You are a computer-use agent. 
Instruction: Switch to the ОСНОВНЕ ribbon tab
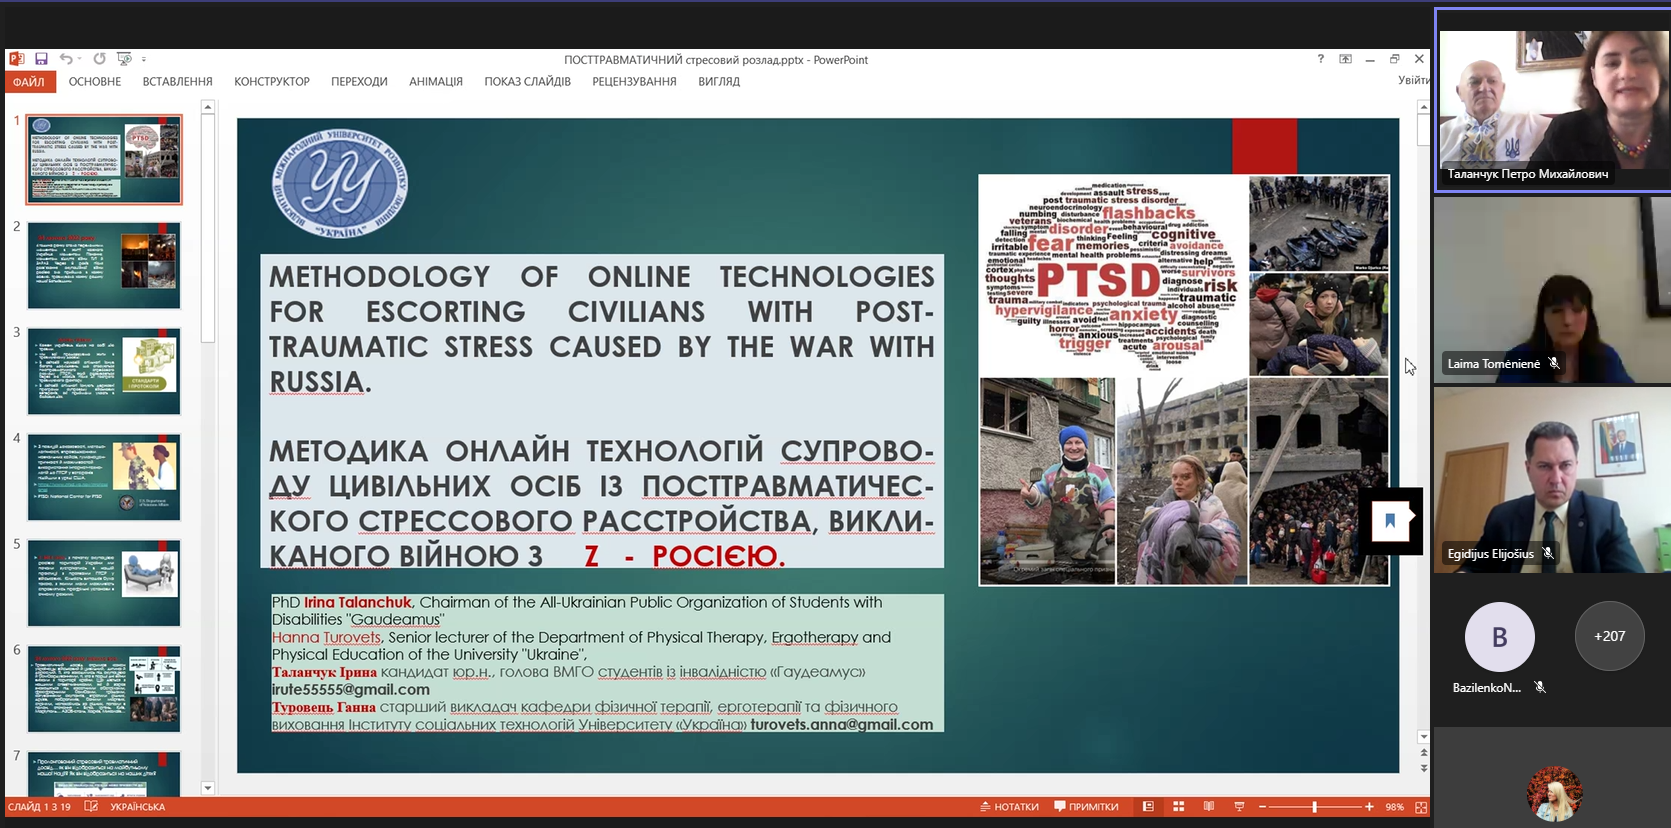(95, 82)
